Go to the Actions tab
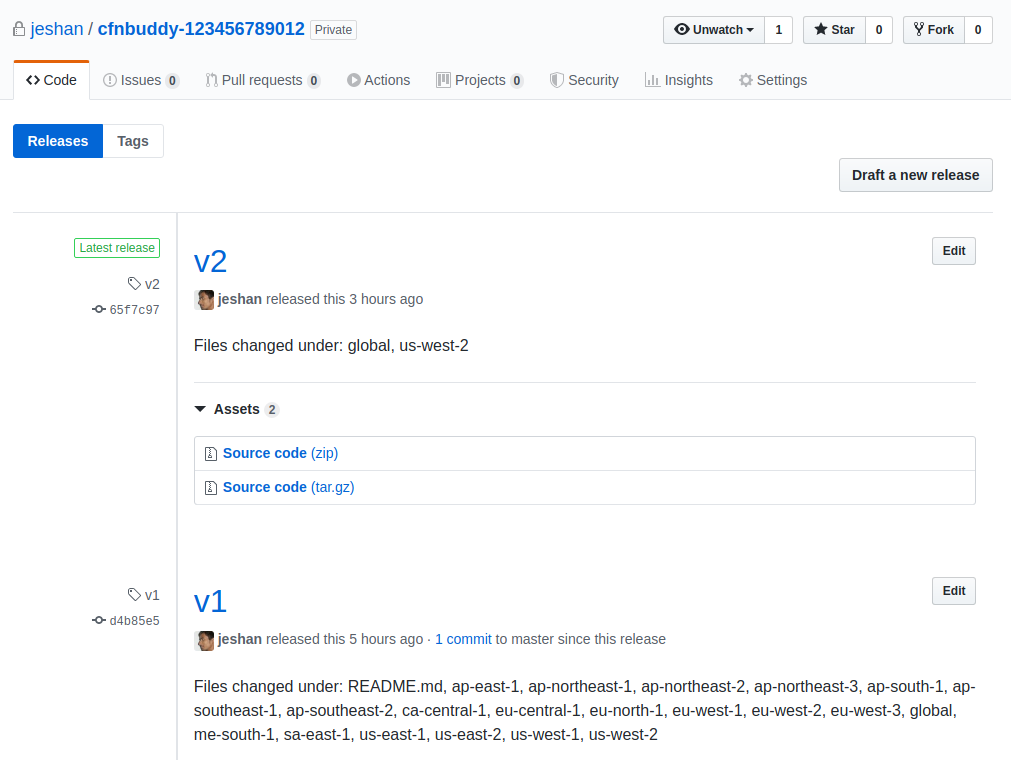 click(x=378, y=80)
